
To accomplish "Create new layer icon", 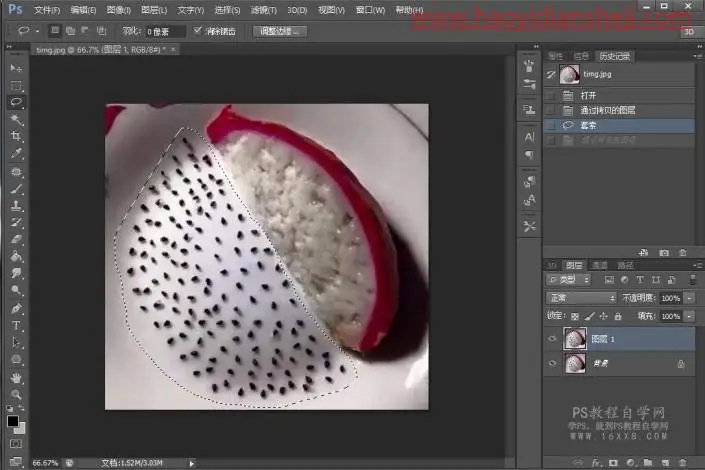I will (665, 462).
